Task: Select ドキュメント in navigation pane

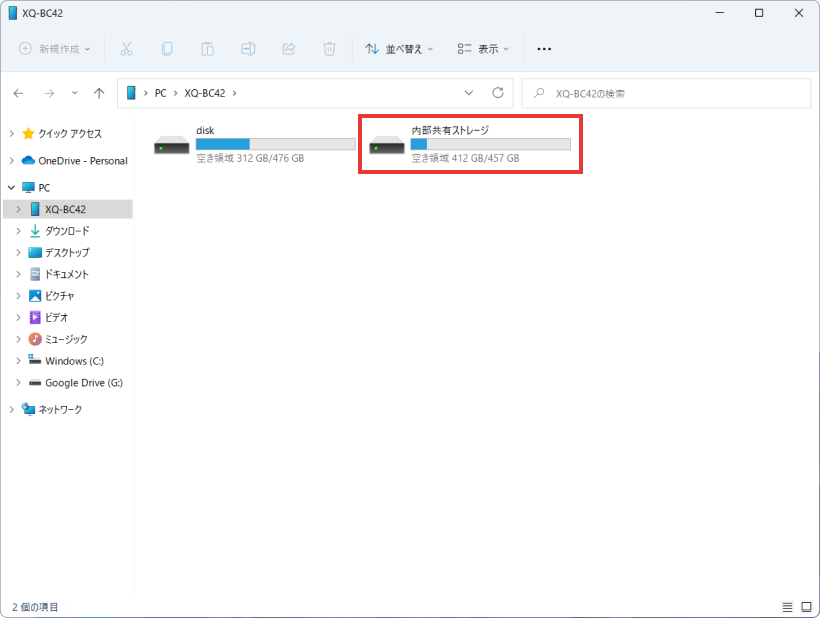Action: 67,274
